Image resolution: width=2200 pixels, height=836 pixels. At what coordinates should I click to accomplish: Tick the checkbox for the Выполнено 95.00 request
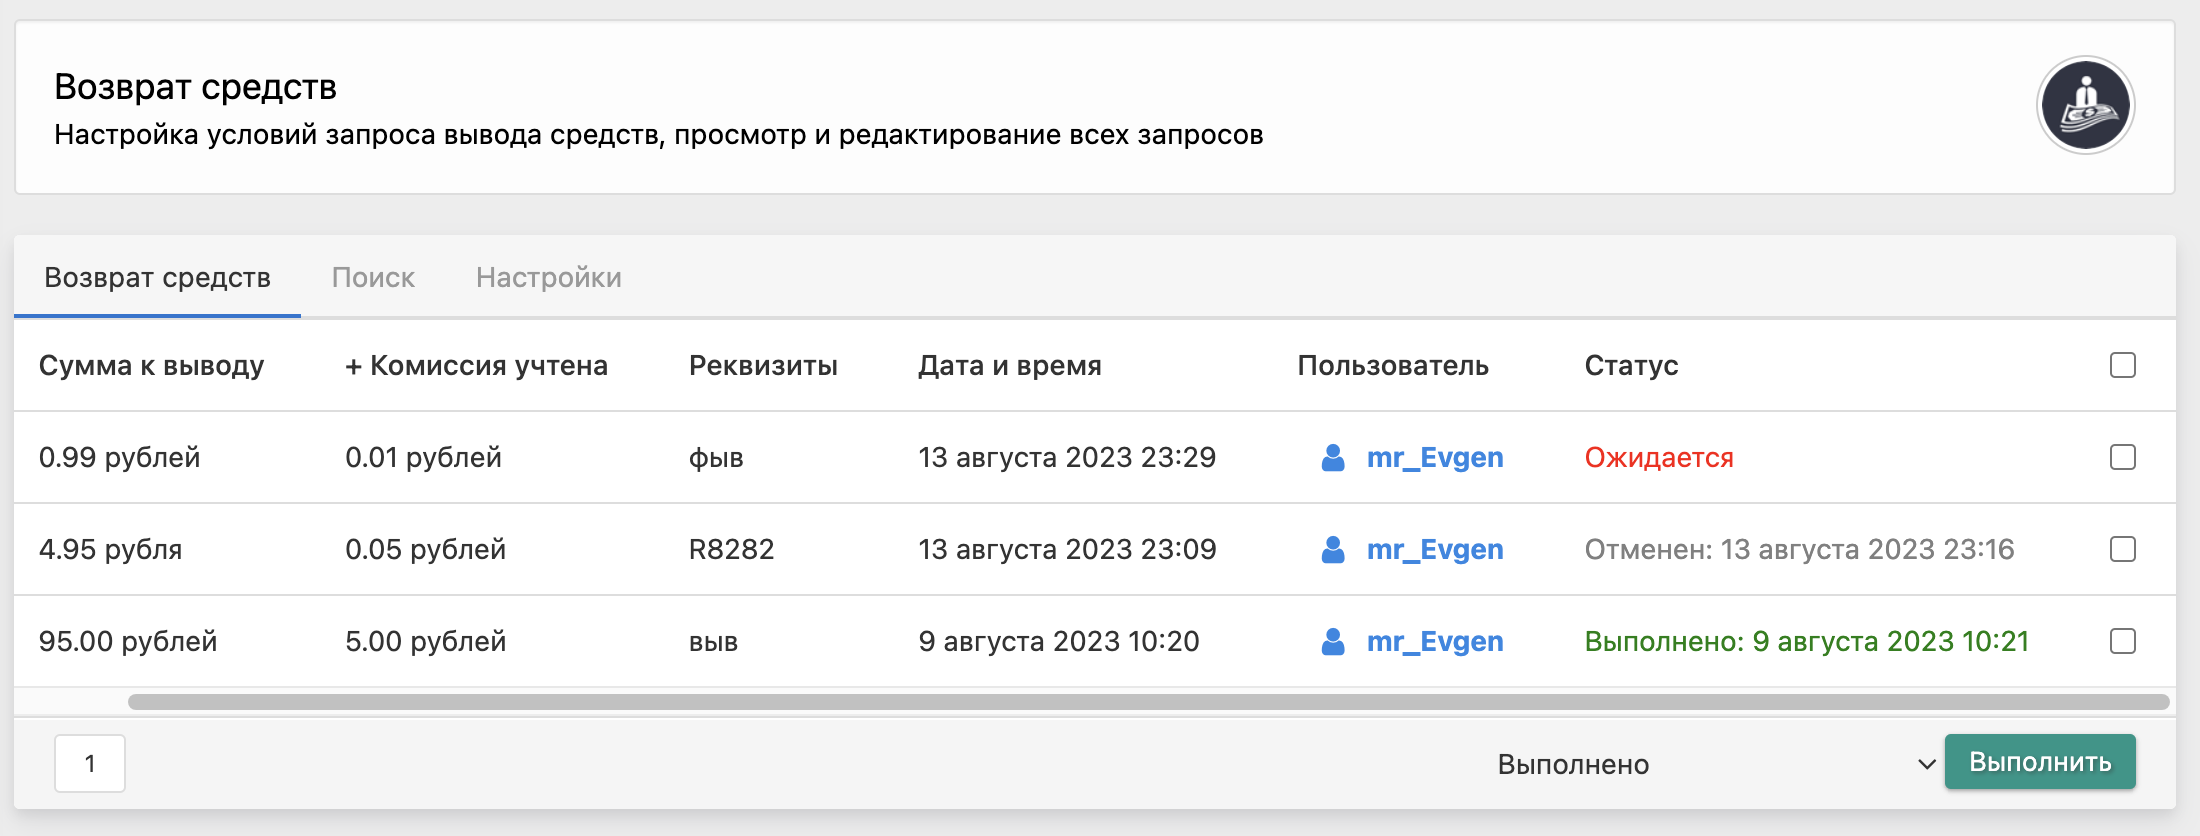point(2122,641)
